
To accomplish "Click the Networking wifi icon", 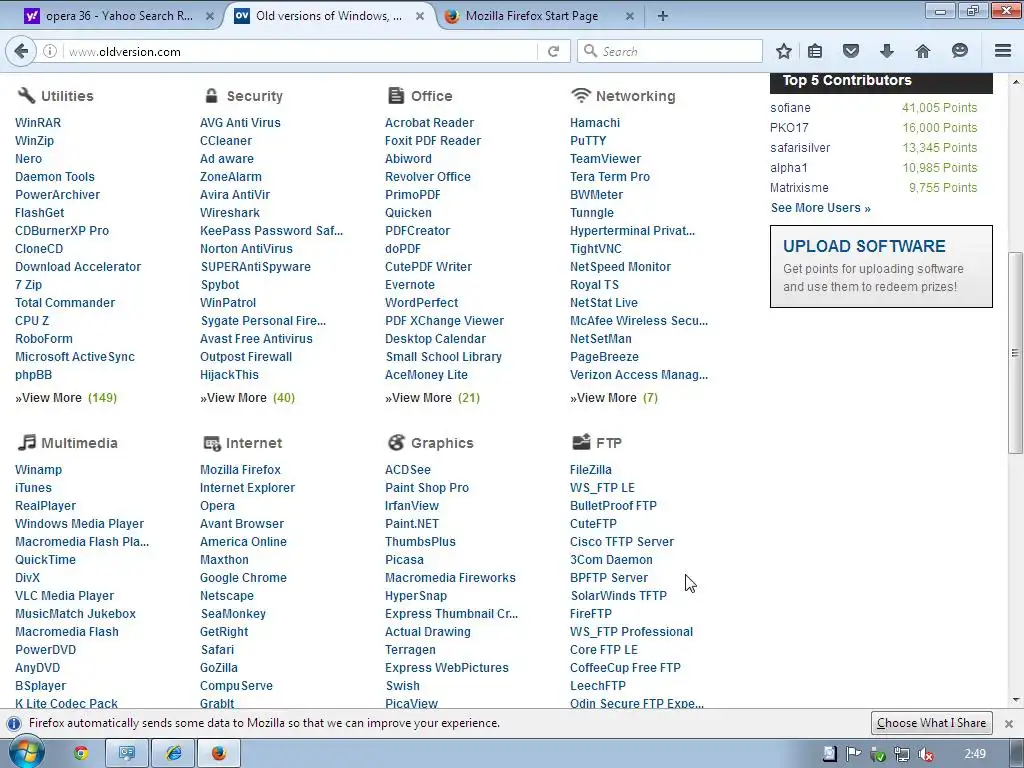I will [581, 95].
